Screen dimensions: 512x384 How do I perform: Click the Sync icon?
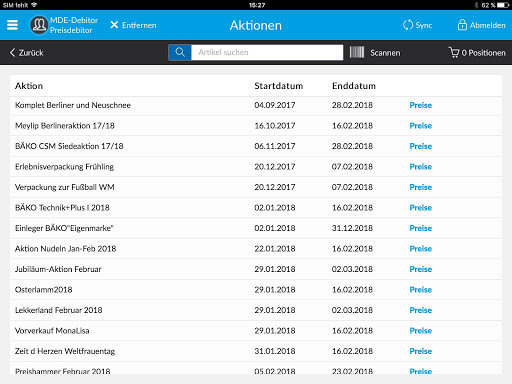(408, 25)
